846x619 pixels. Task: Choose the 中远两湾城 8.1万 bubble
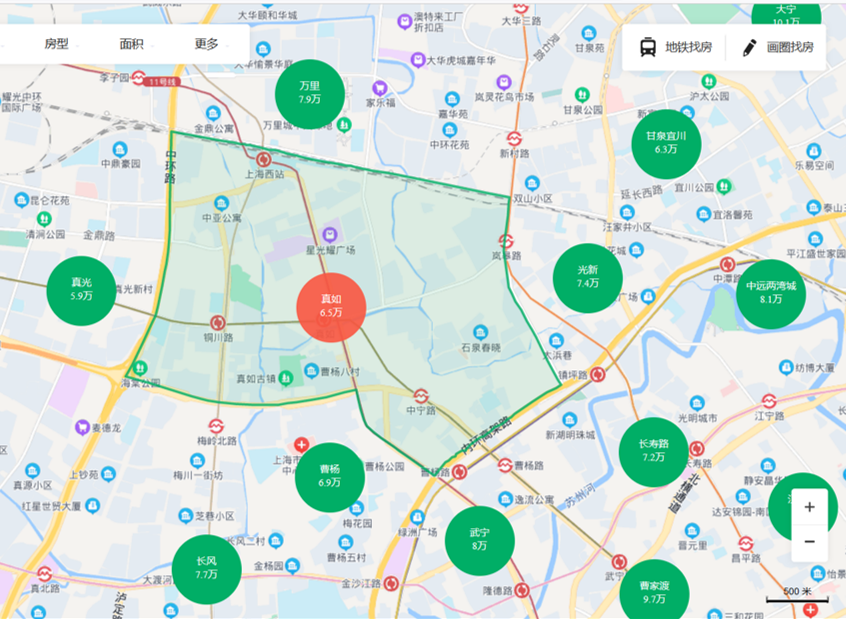point(770,292)
